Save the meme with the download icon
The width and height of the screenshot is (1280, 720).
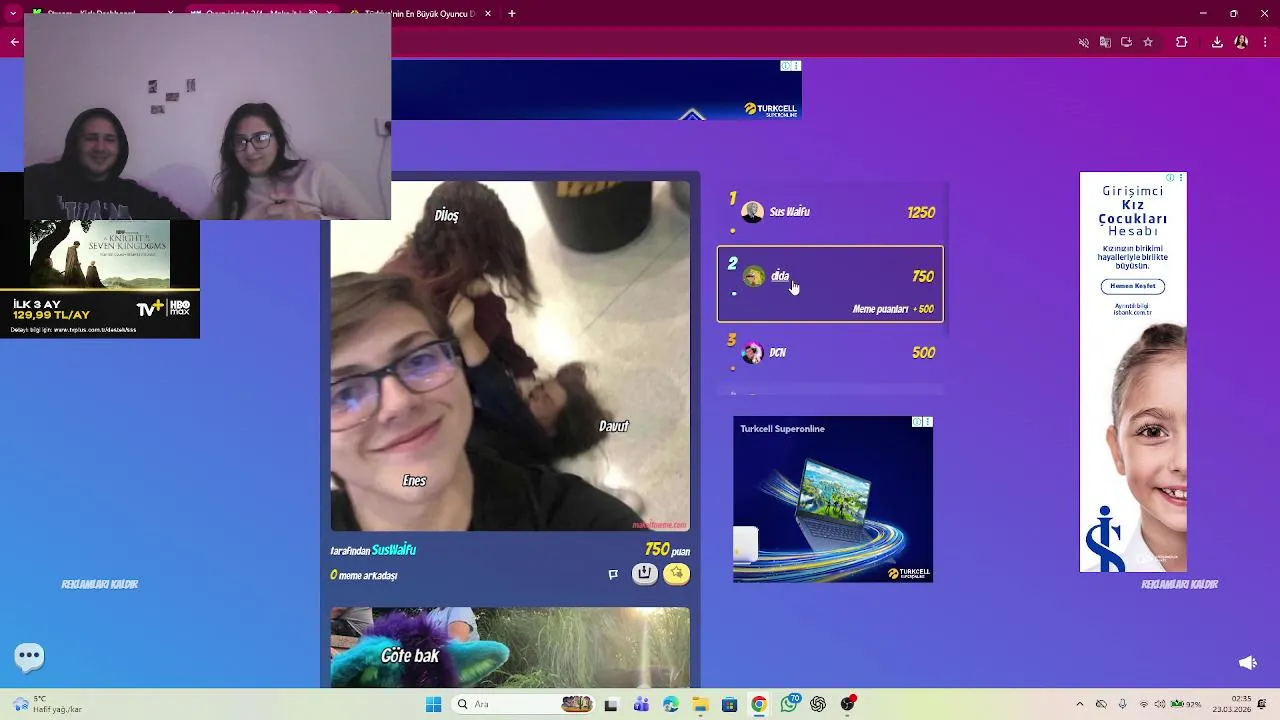coord(645,573)
